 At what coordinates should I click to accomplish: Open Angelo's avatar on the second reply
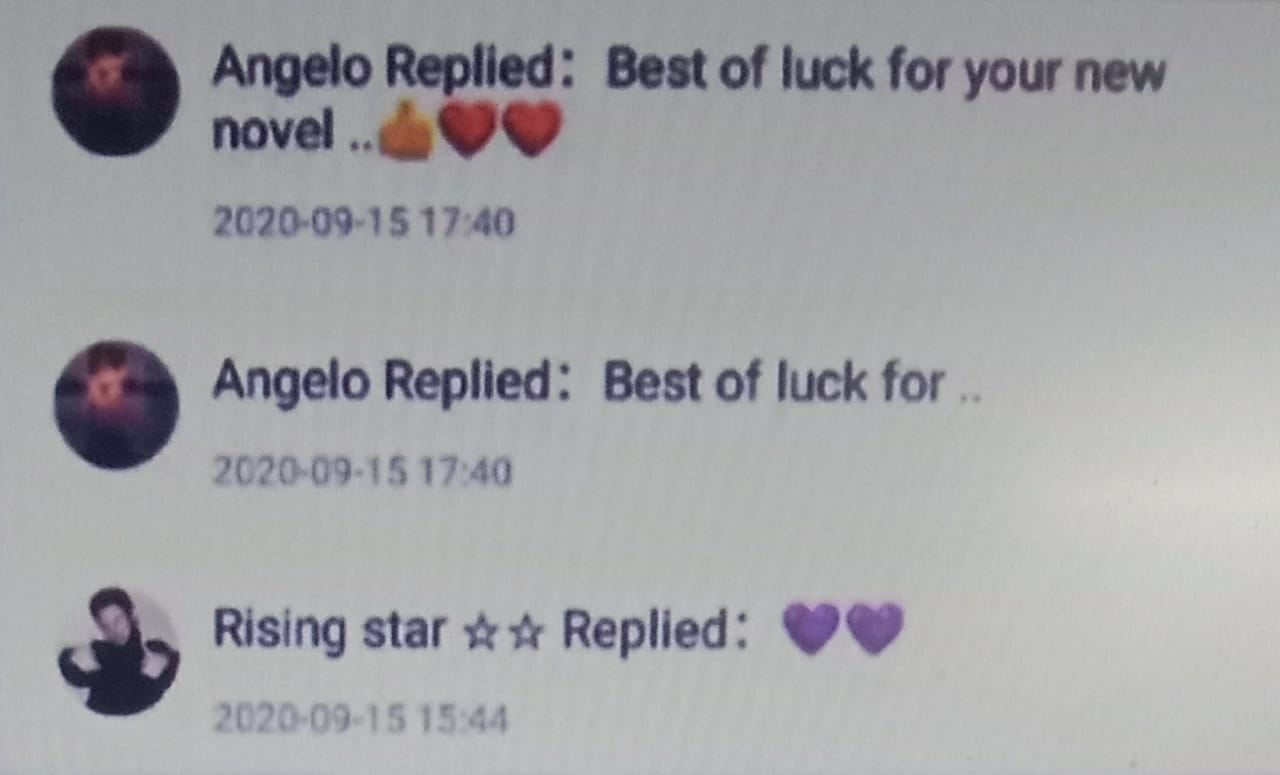(115, 405)
